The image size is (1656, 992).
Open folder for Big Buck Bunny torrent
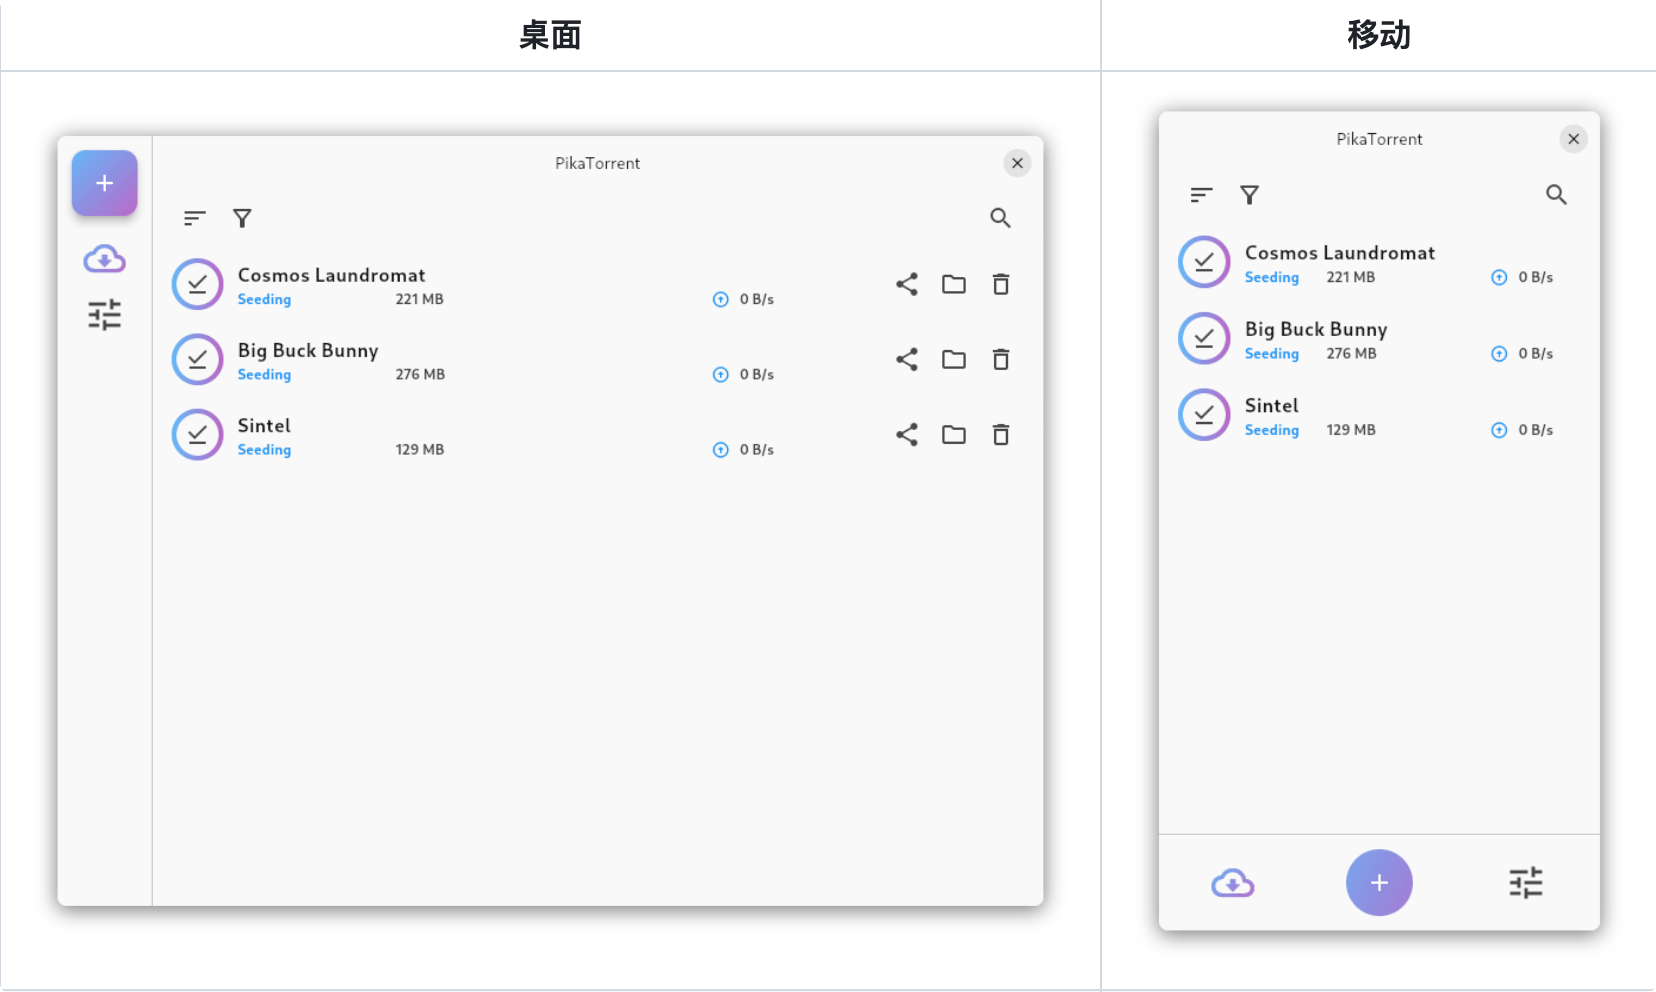click(954, 359)
